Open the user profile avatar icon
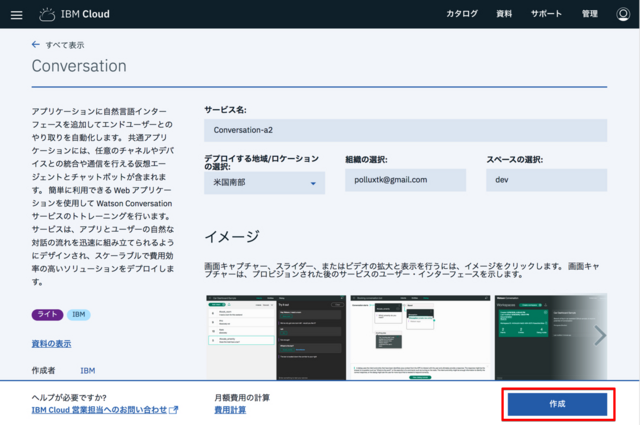 coord(623,14)
